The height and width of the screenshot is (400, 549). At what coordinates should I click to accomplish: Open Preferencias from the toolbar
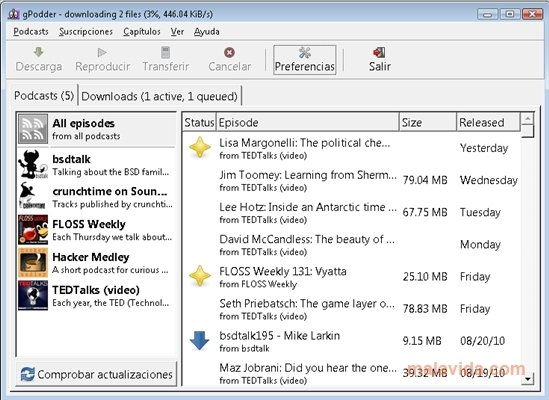click(305, 60)
